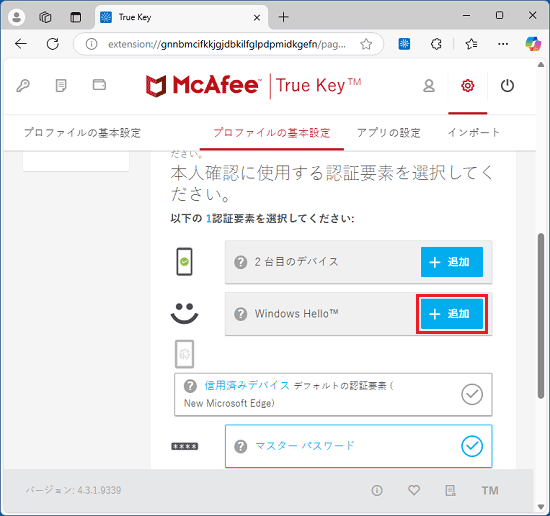The height and width of the screenshot is (516, 550).
Task: Open the safe notes icon
Action: coord(61,86)
